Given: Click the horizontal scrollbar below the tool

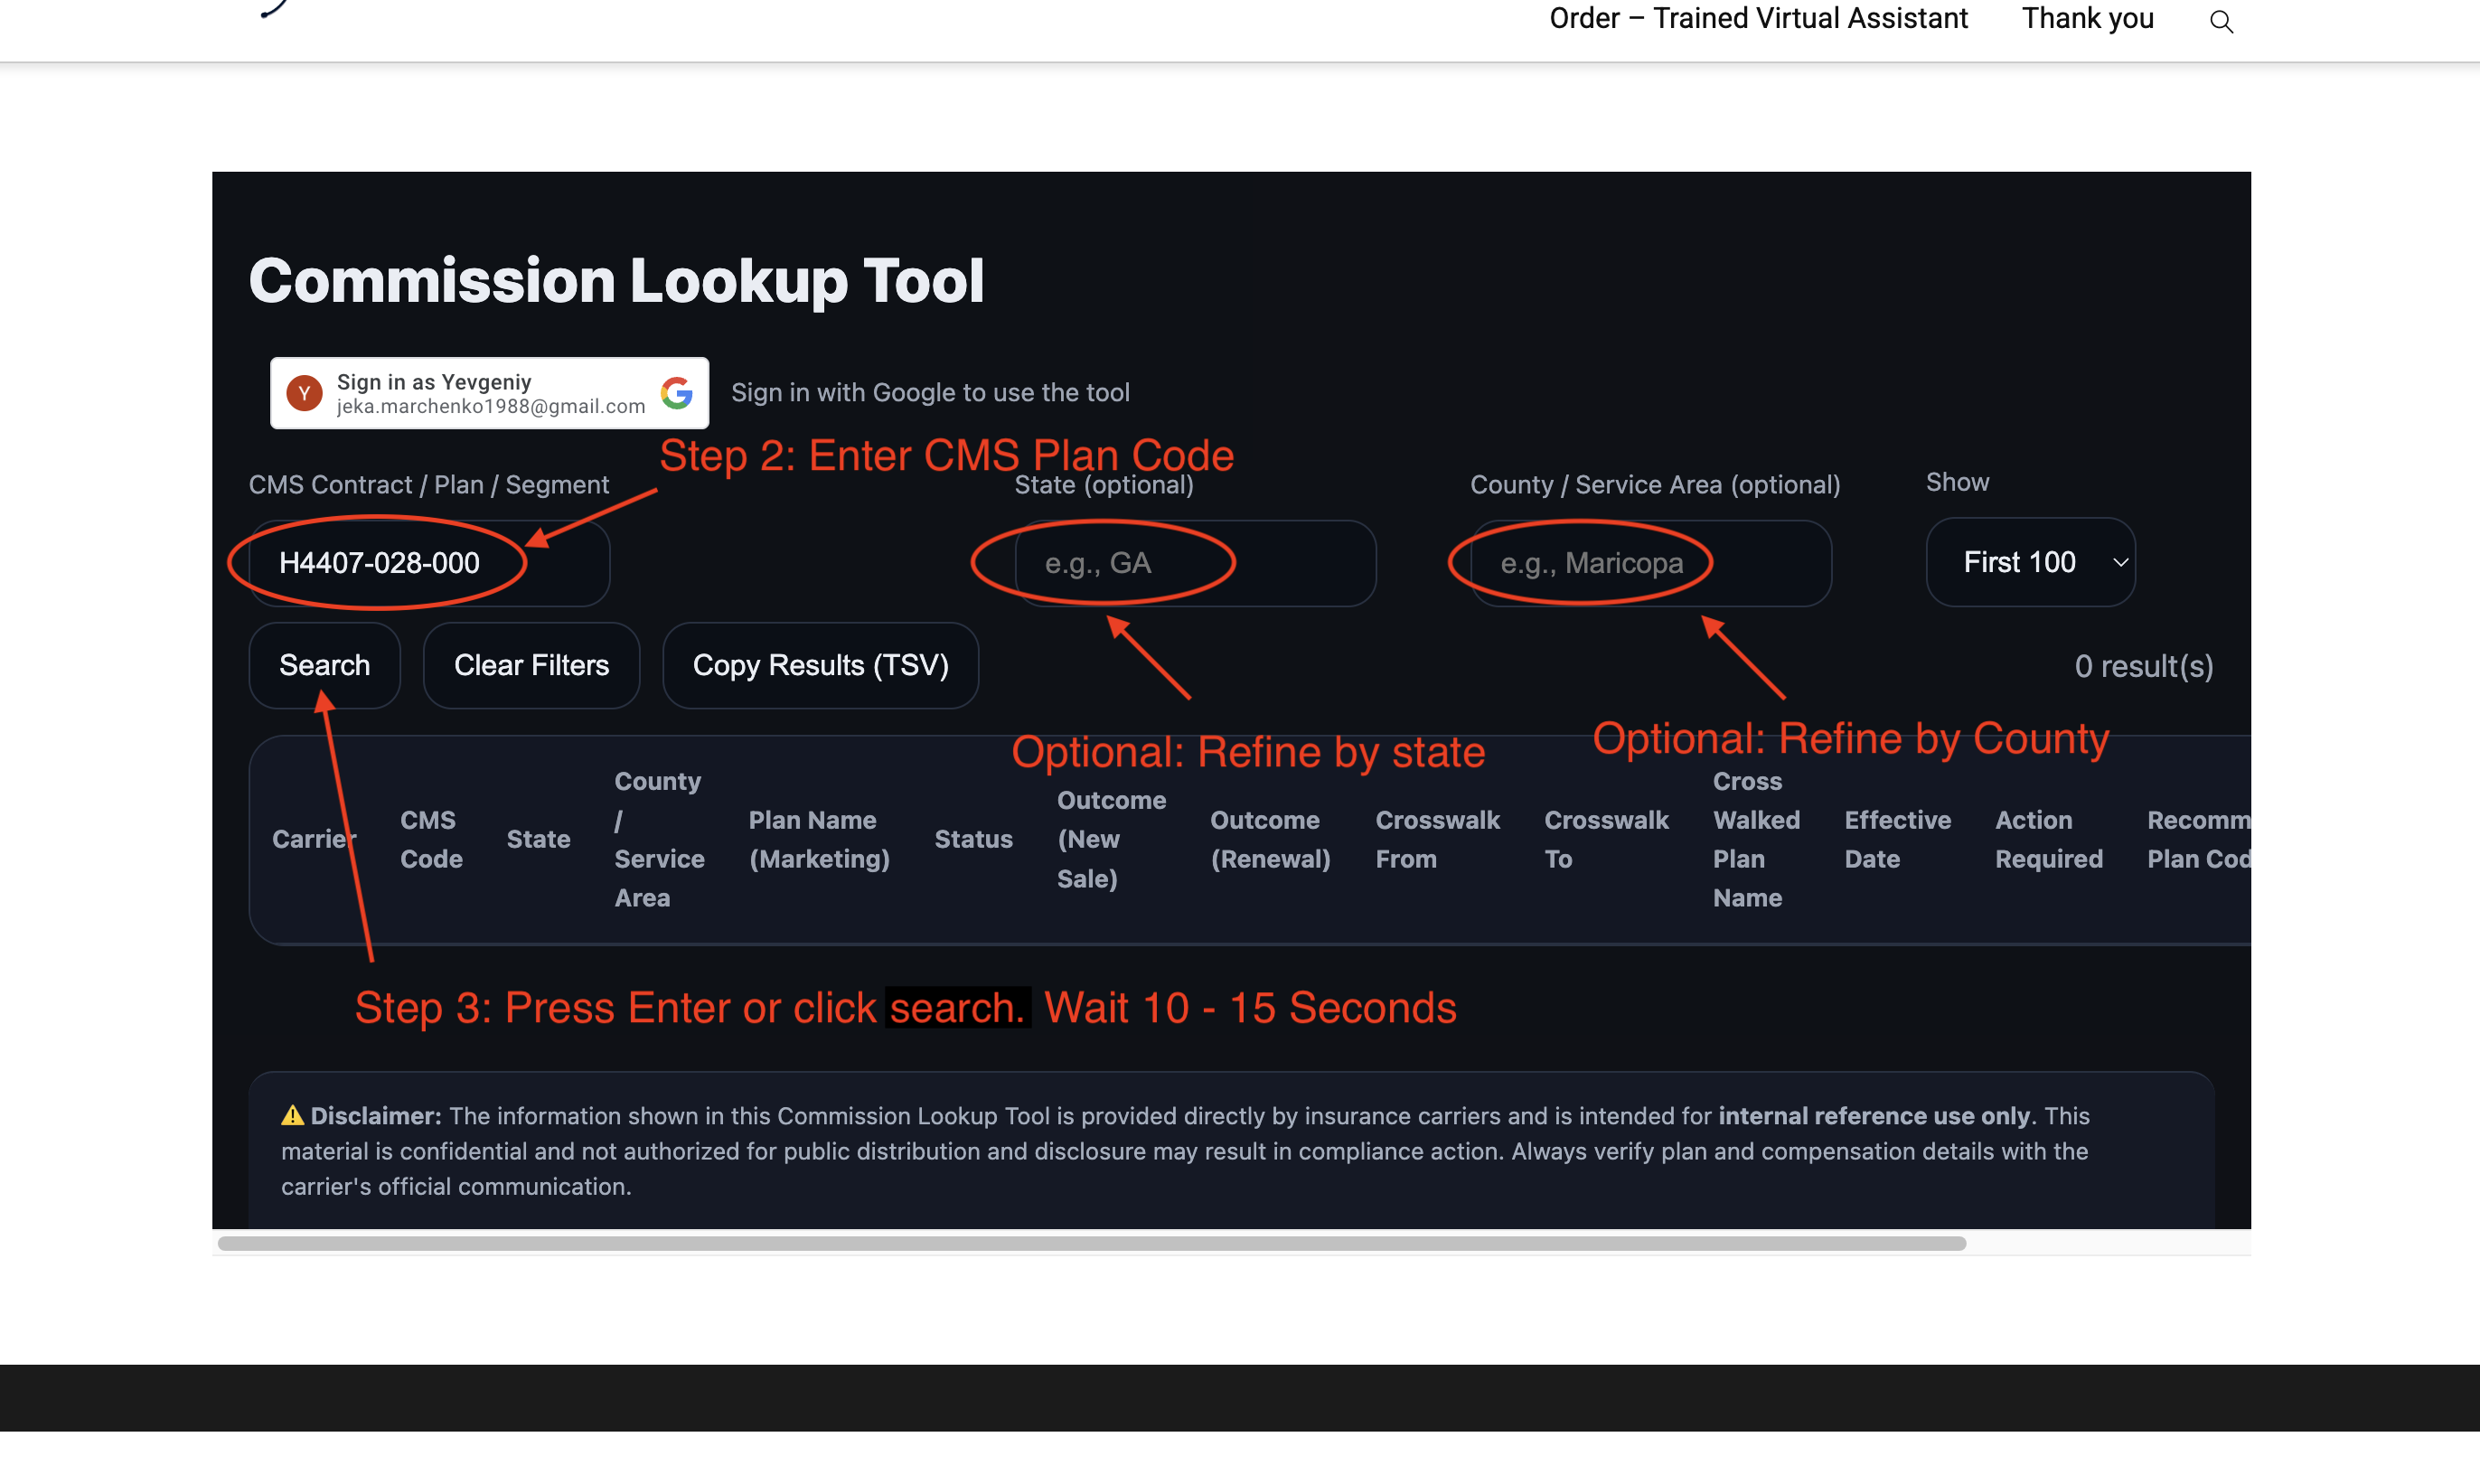Looking at the screenshot, I should click(1091, 1243).
